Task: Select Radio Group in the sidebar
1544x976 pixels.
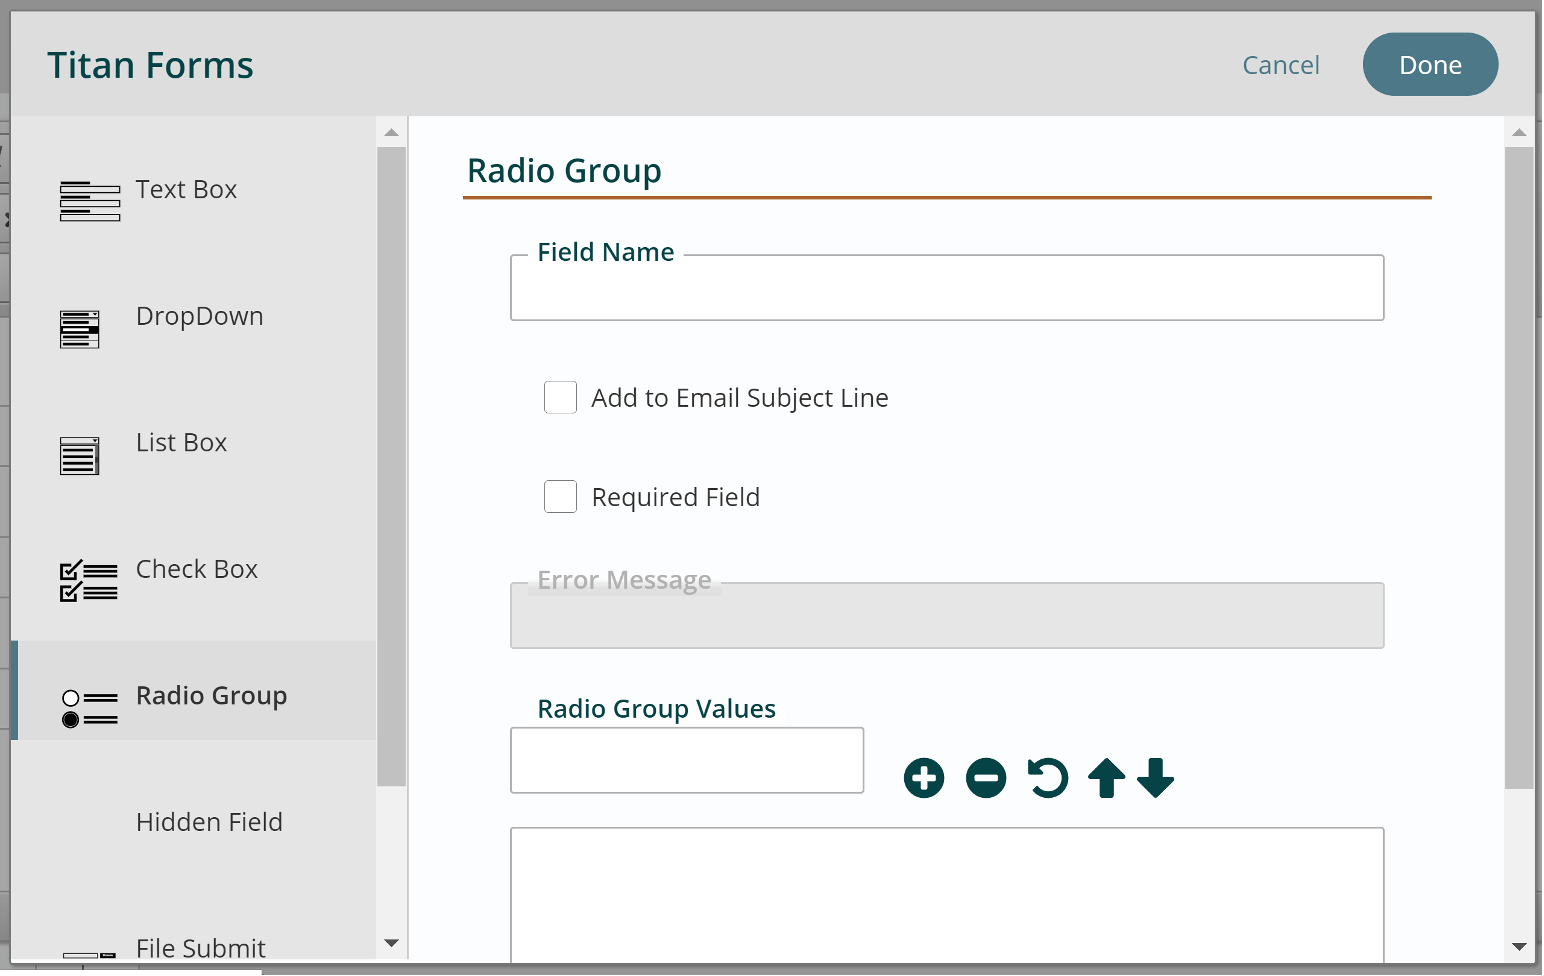Action: (x=211, y=695)
